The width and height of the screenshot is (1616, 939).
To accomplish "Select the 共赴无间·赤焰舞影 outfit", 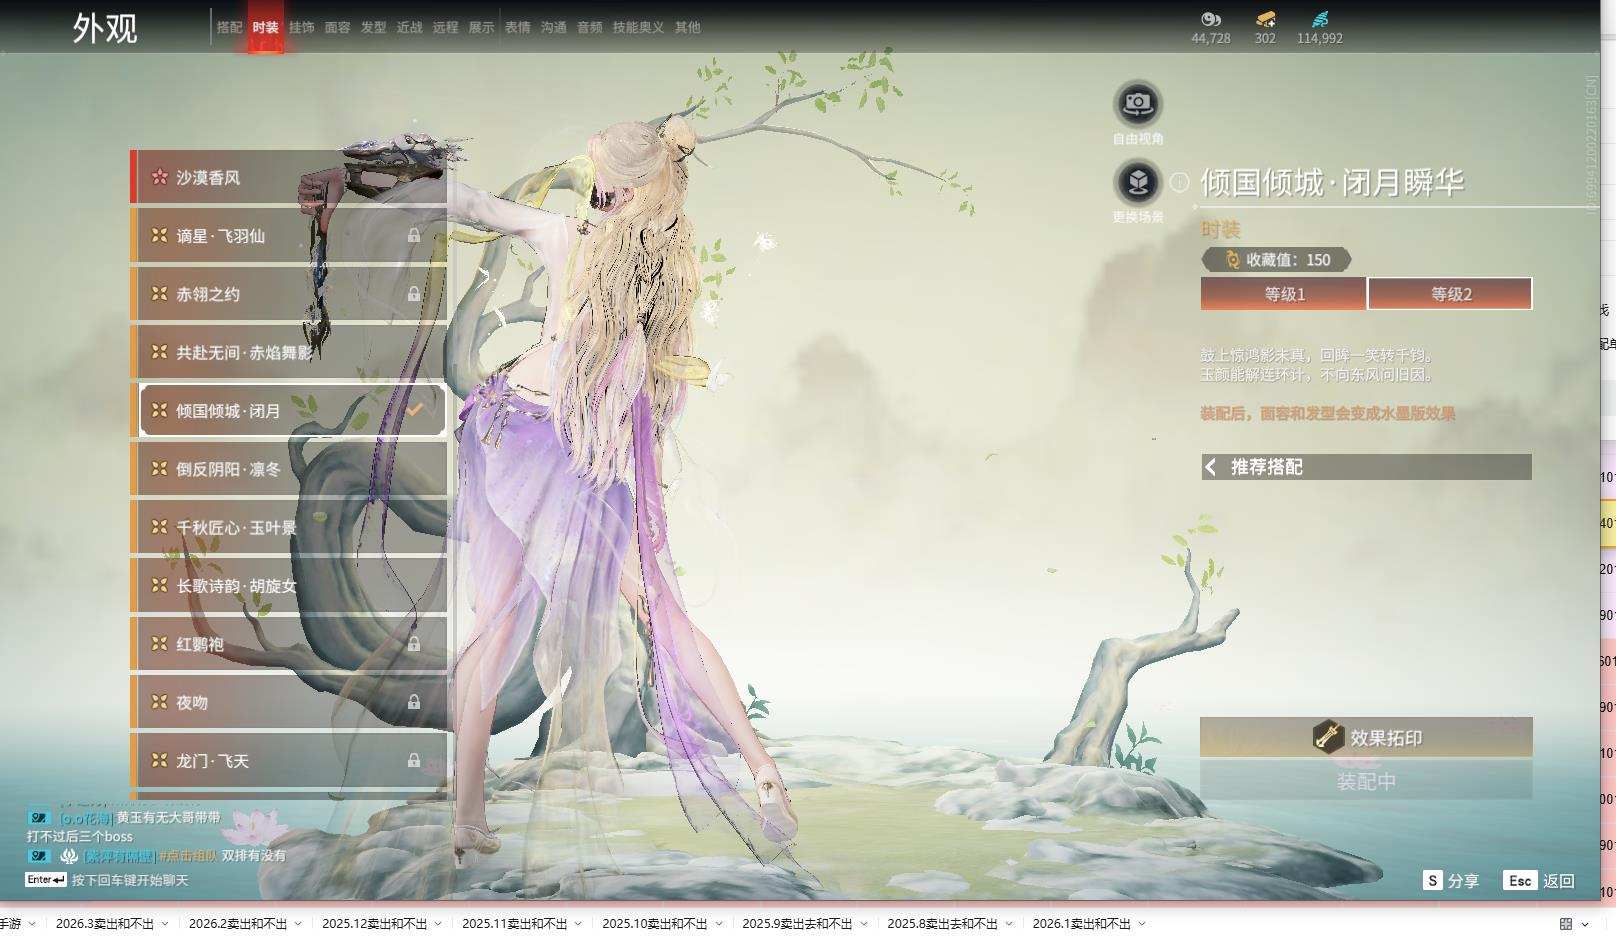I will point(289,352).
